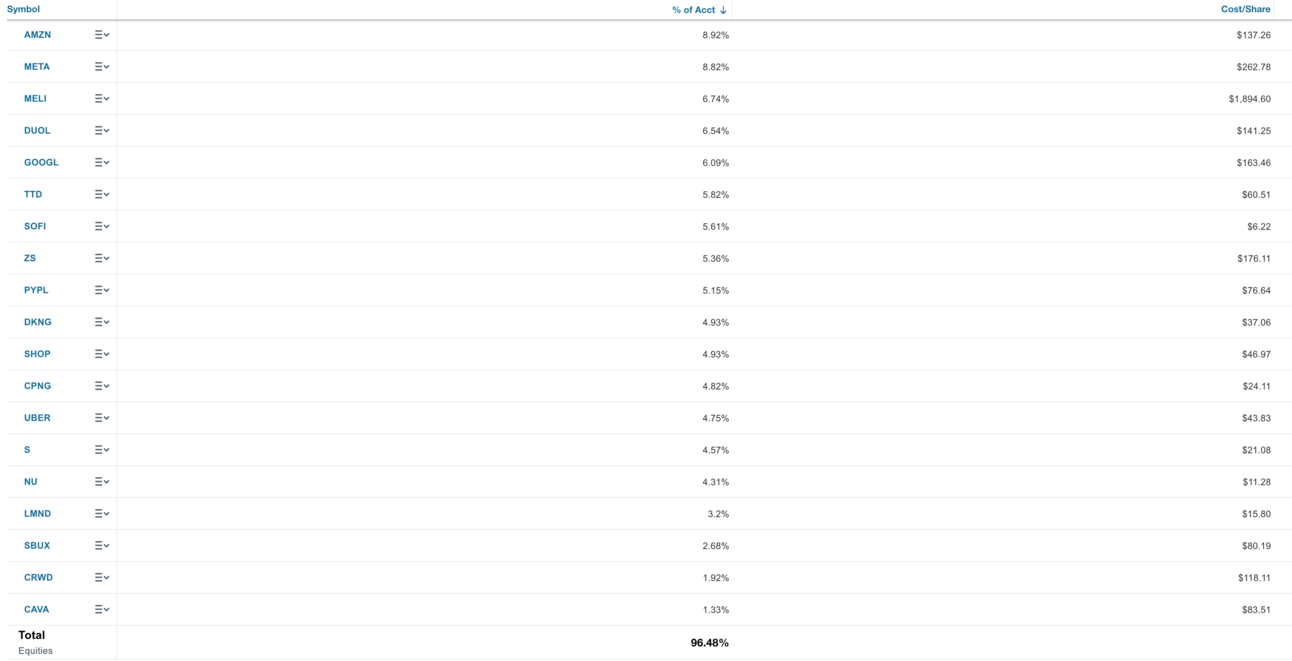
Task: Open the action menu icon for SOFI
Action: coord(102,227)
